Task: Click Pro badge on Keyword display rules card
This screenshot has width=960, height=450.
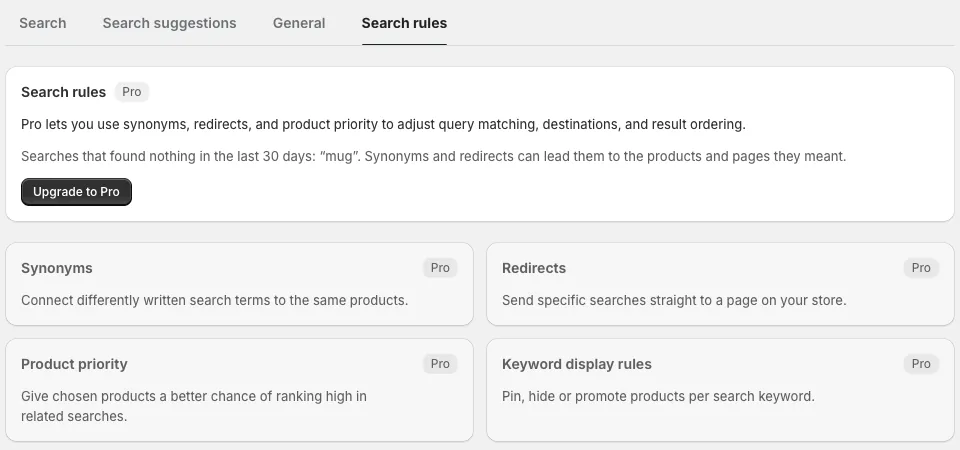Action: [921, 364]
